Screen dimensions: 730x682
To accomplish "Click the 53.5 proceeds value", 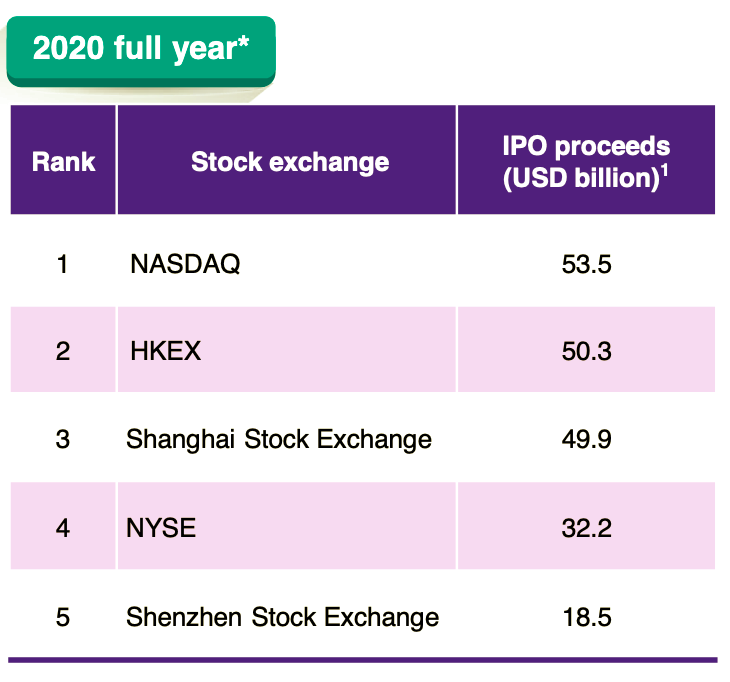I will (x=587, y=264).
